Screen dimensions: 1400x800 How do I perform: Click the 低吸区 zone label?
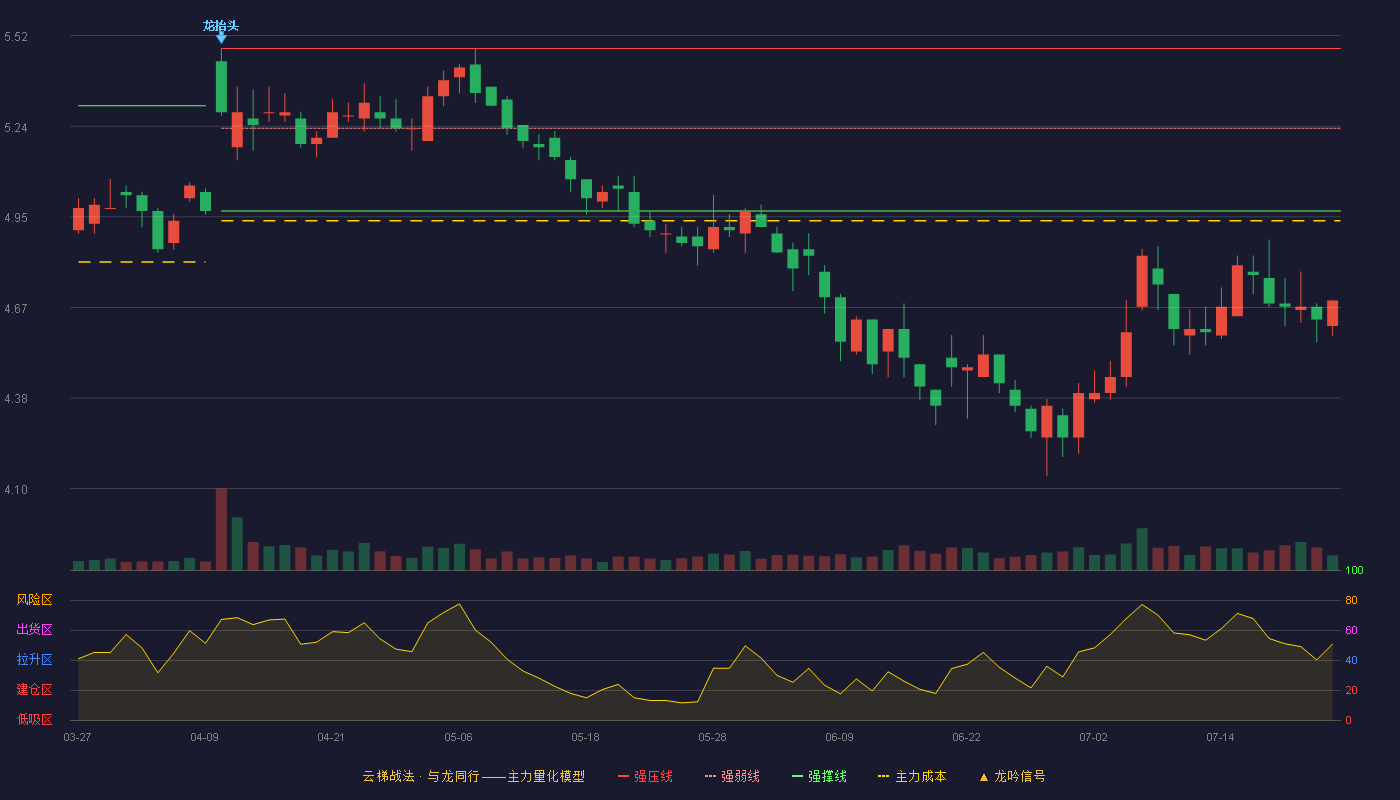(x=34, y=719)
